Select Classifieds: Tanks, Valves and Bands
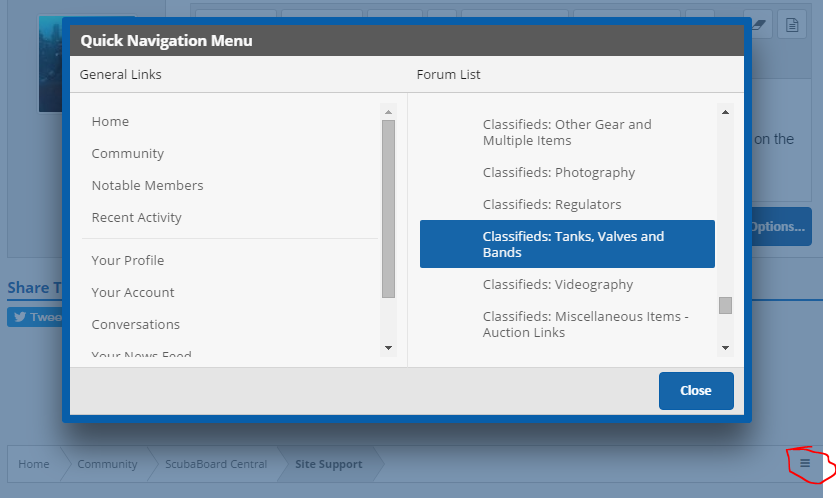 (567, 244)
